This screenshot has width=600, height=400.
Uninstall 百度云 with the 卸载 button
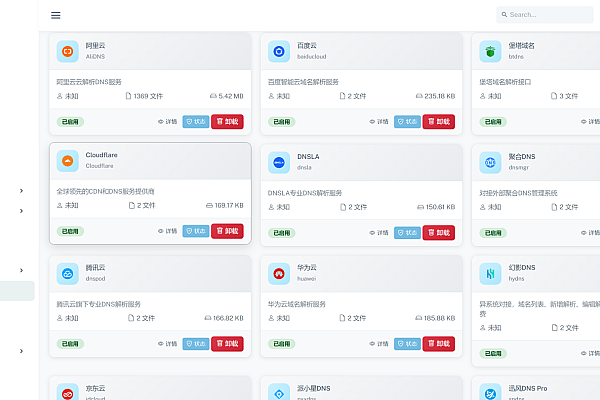439,122
